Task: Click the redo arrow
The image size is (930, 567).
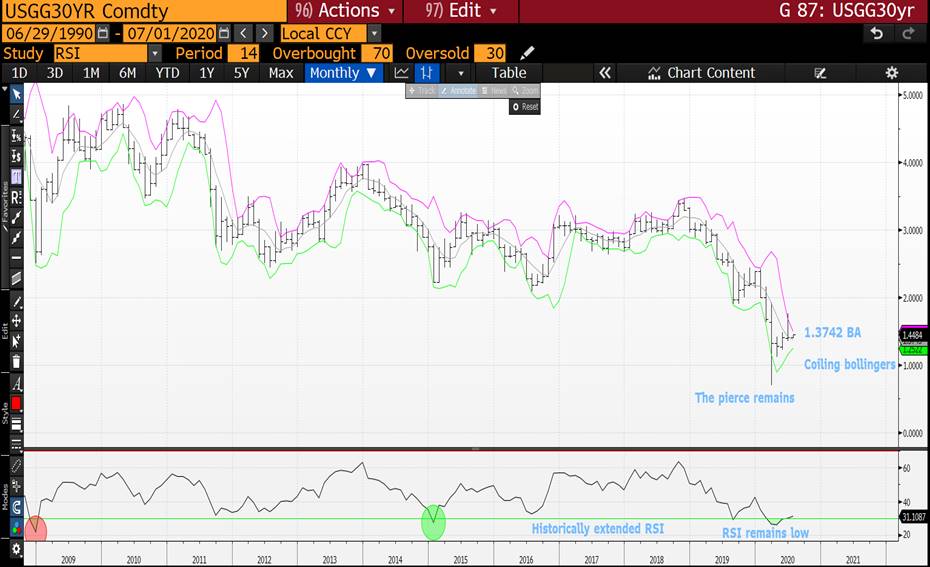Action: 908,33
